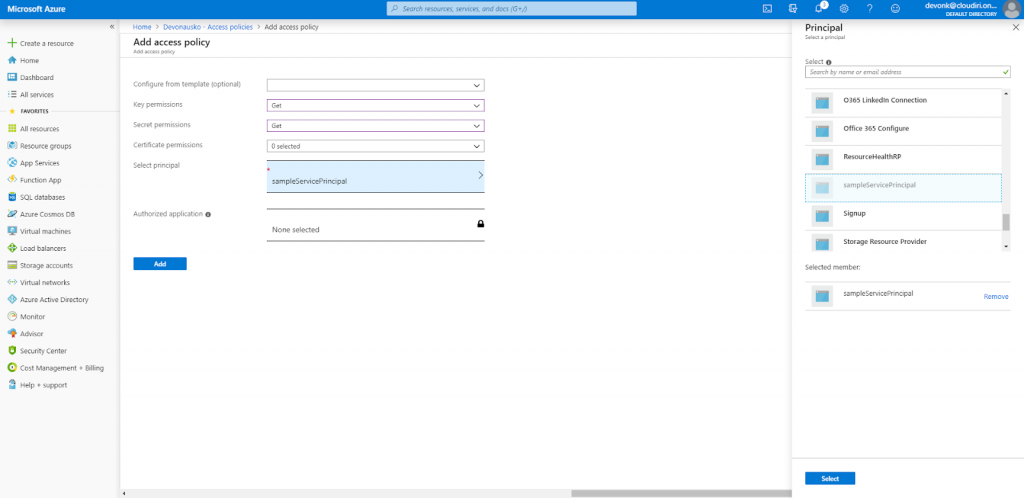The height and width of the screenshot is (498, 1024).
Task: Open Key permissions dropdown
Action: click(376, 105)
